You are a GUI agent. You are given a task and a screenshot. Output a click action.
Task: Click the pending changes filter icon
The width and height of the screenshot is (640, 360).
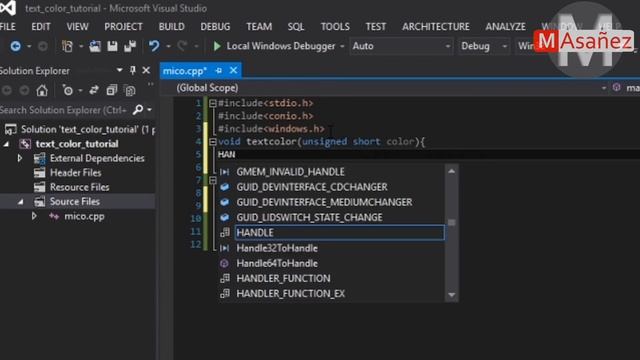coord(68,90)
